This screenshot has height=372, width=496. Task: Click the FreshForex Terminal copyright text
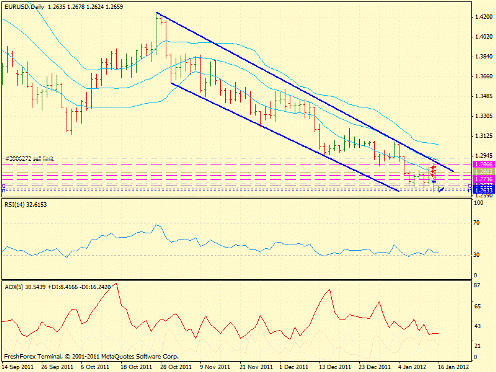[91, 356]
